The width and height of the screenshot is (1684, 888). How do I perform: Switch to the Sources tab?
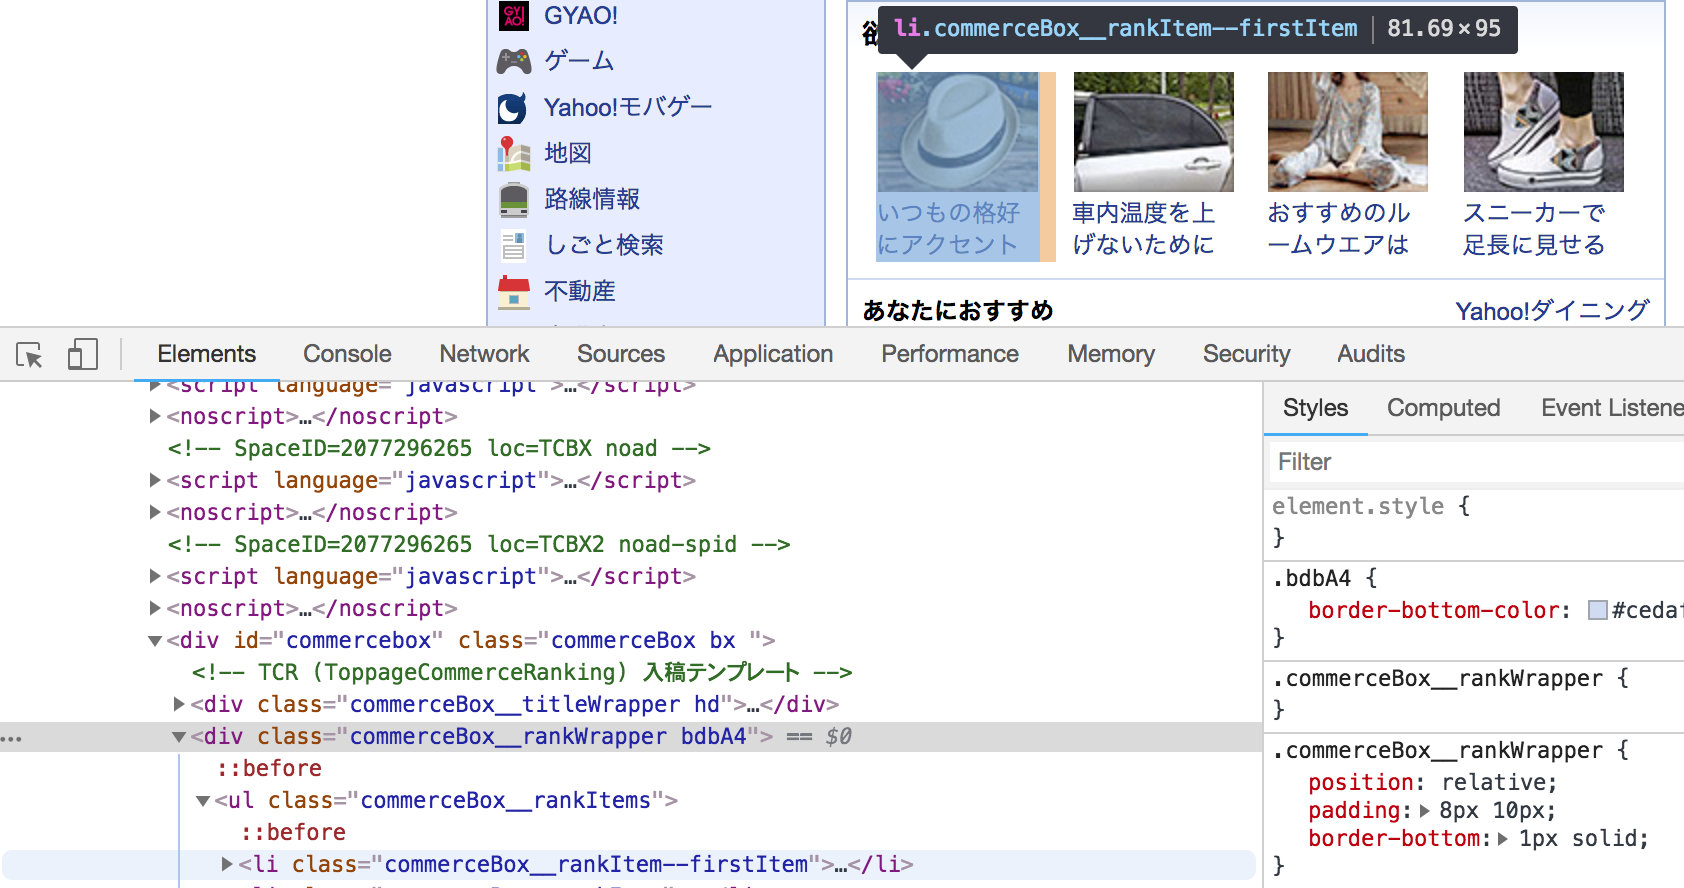(621, 354)
